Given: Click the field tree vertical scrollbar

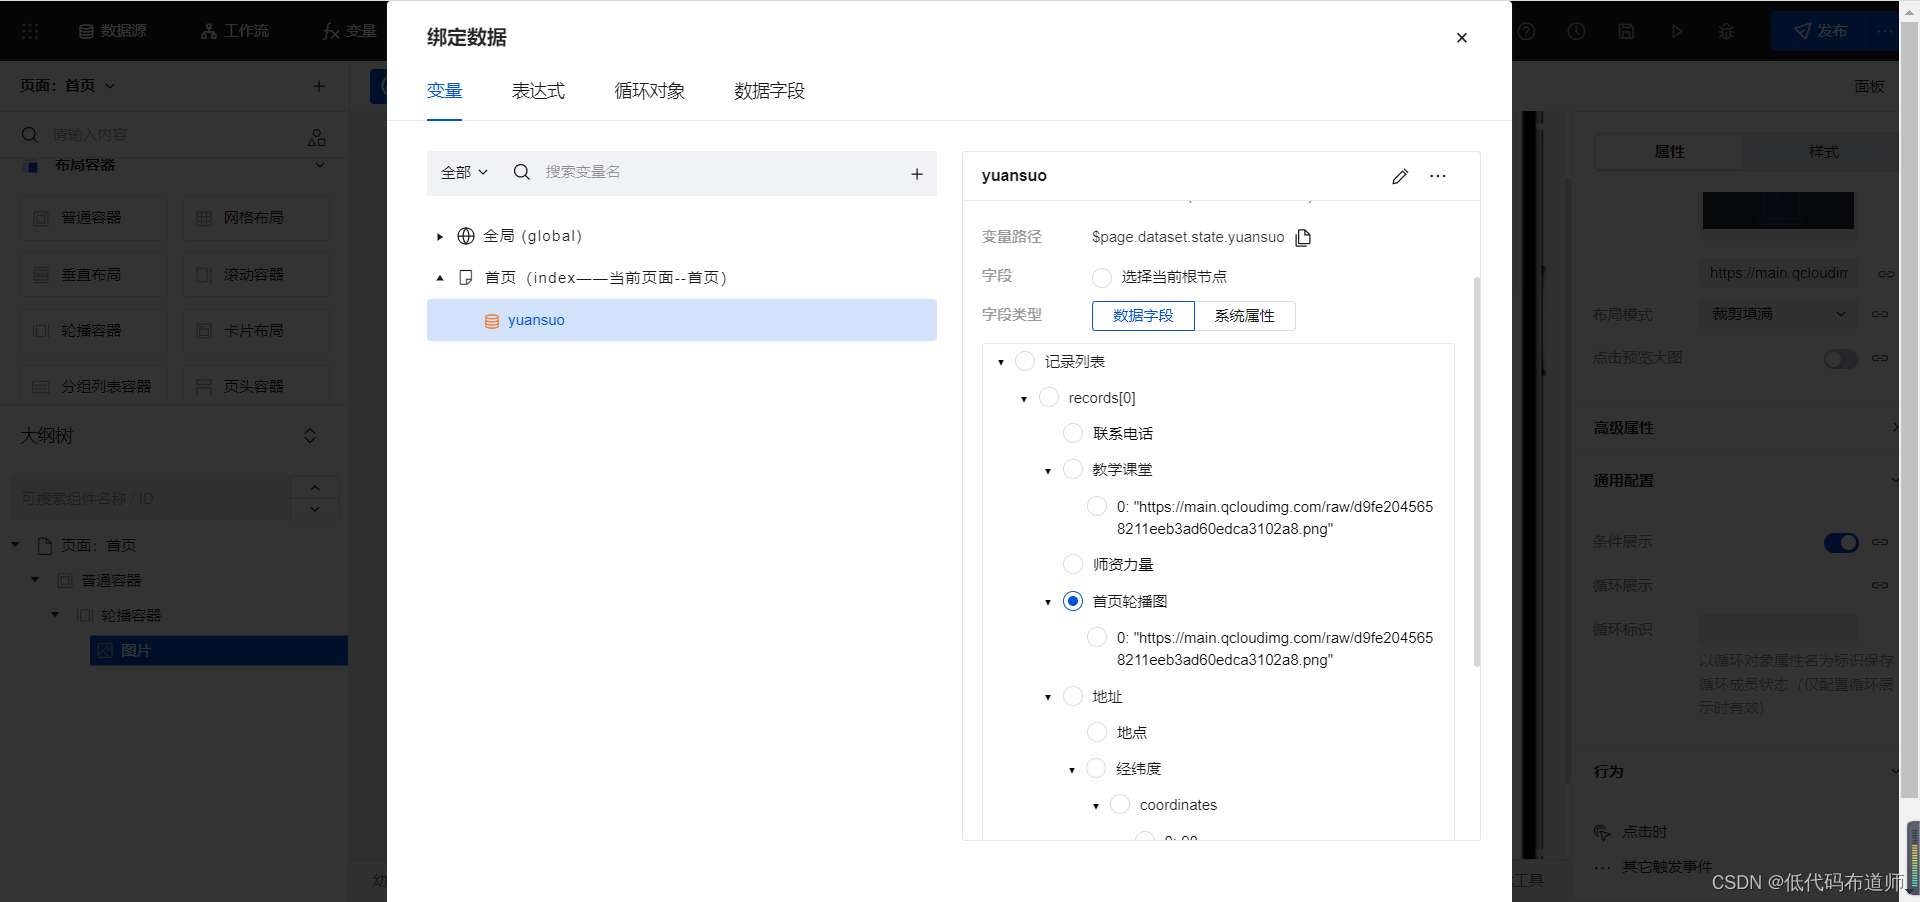Looking at the screenshot, I should [1476, 472].
